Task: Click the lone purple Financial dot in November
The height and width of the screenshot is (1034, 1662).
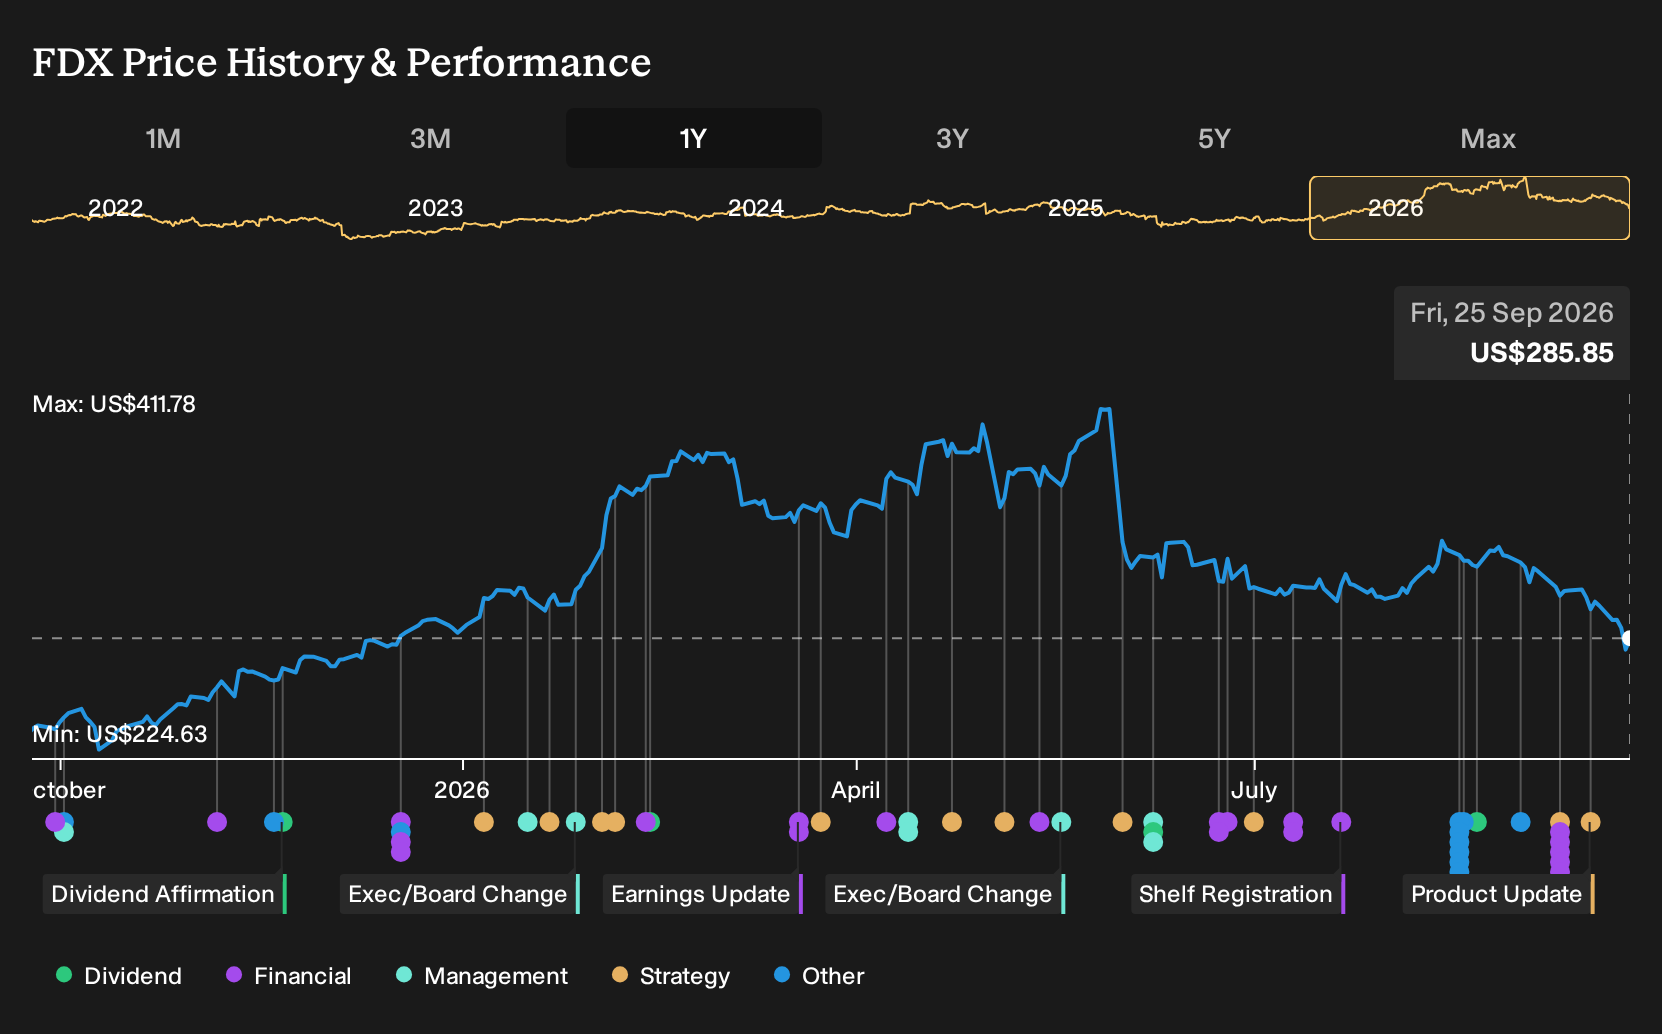Action: click(x=217, y=822)
